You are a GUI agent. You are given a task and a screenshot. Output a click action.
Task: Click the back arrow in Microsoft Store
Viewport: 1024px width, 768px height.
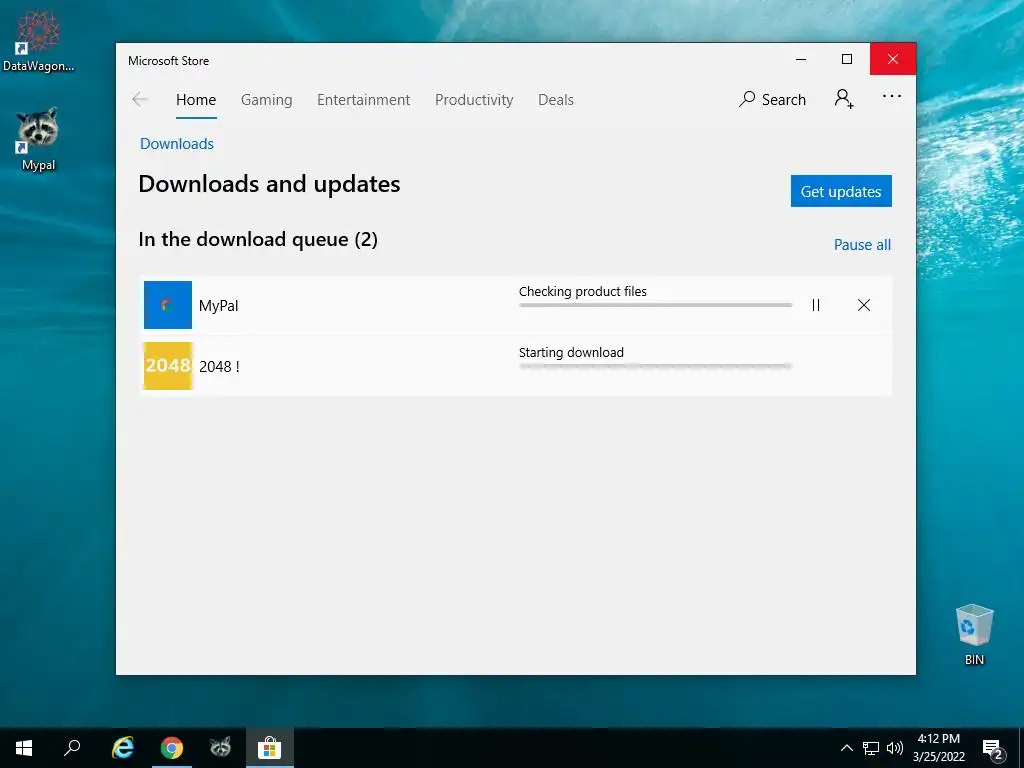click(x=140, y=99)
